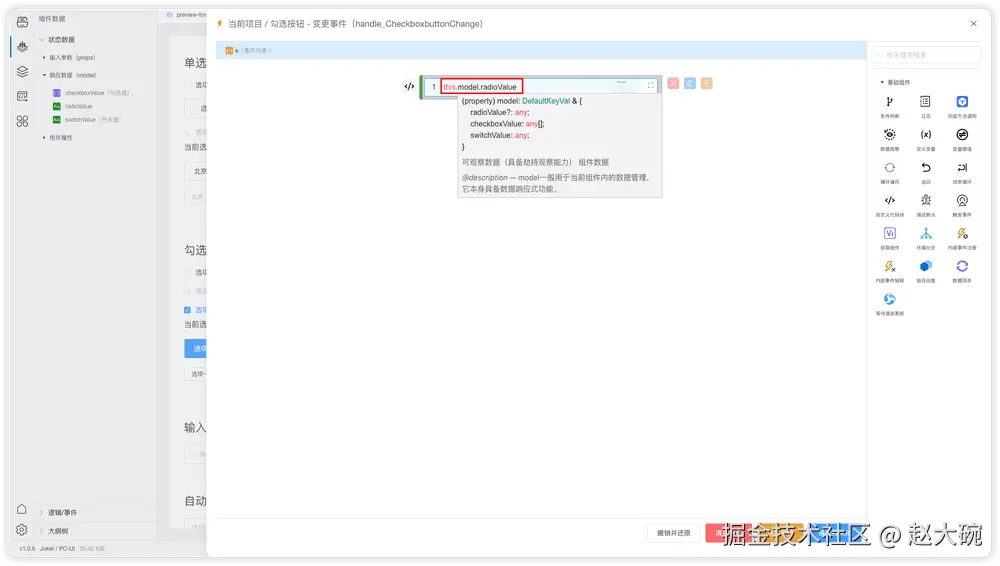Add the blue cube node
1000x566 pixels.
click(925, 266)
